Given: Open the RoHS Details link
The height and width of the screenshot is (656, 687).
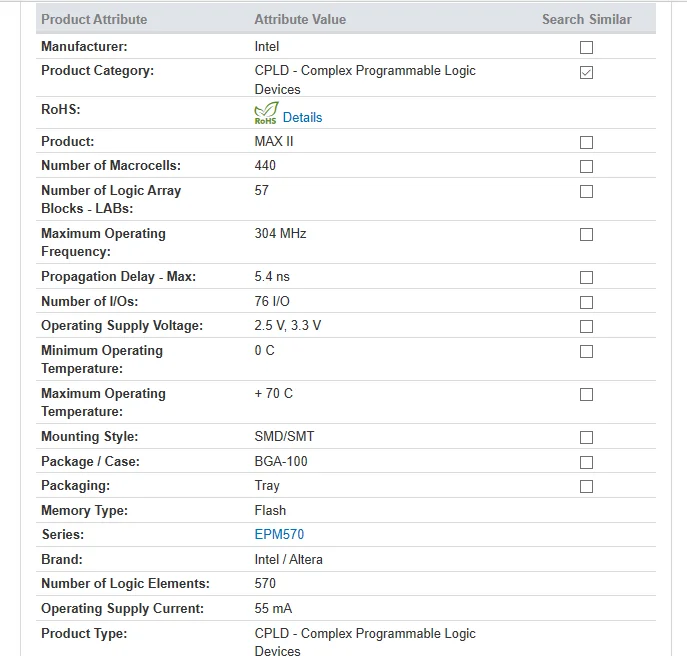Looking at the screenshot, I should (x=302, y=117).
